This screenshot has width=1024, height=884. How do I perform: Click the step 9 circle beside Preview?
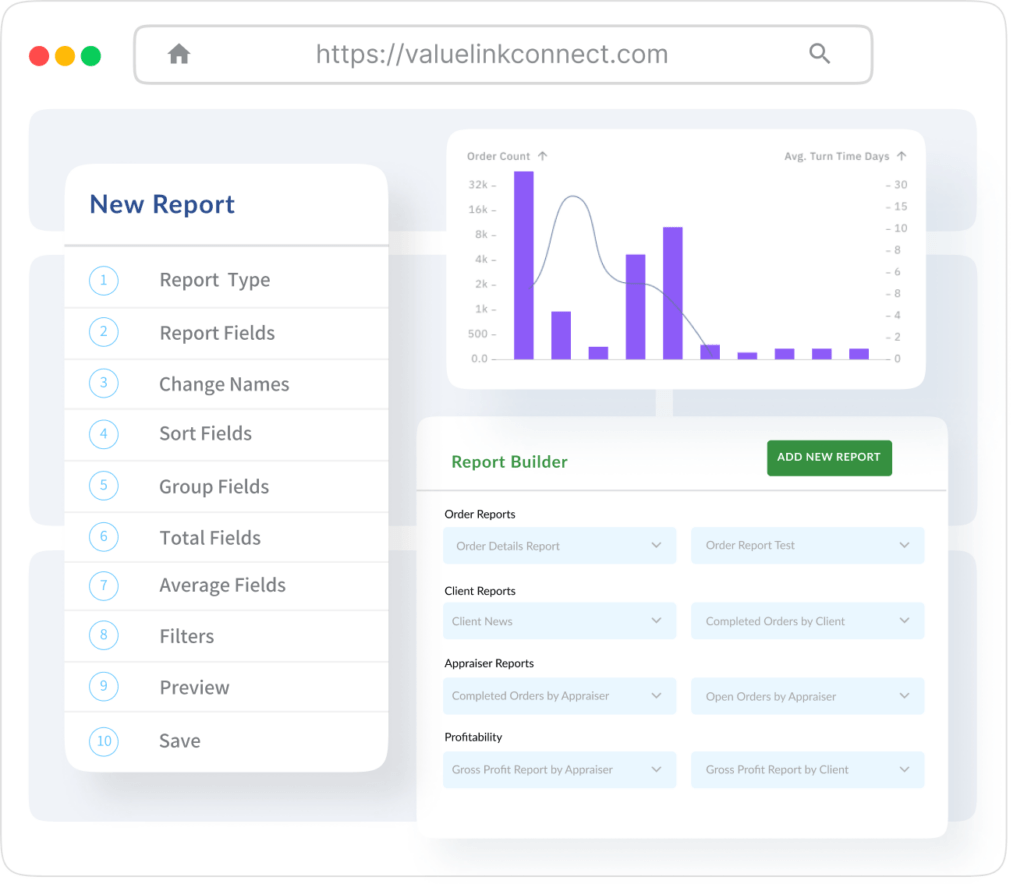pyautogui.click(x=103, y=687)
